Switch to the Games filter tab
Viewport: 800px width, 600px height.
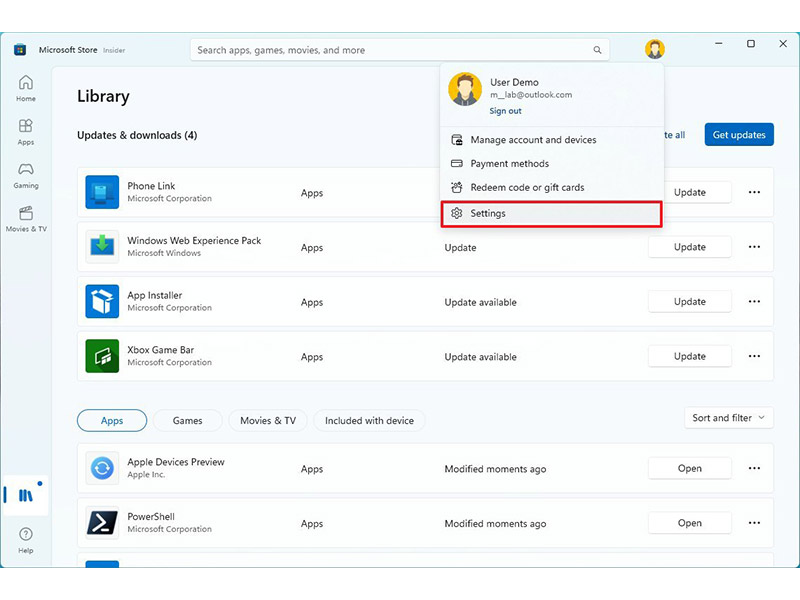tap(187, 421)
